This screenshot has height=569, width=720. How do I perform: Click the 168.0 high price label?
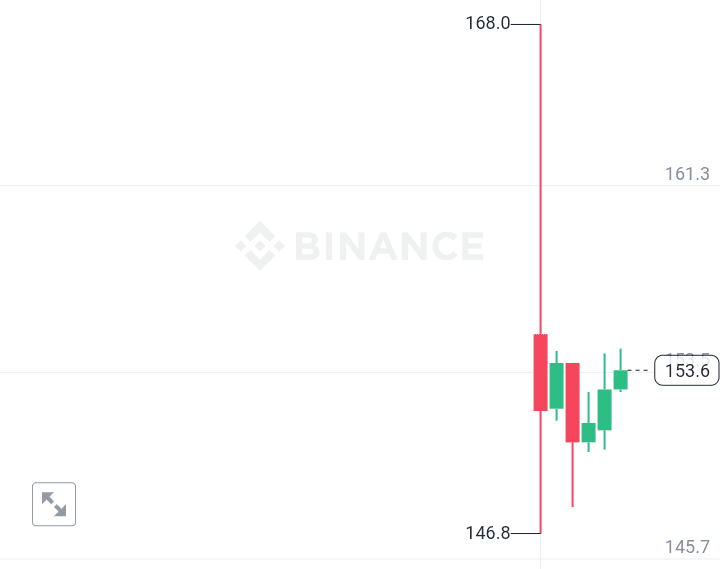click(x=487, y=22)
